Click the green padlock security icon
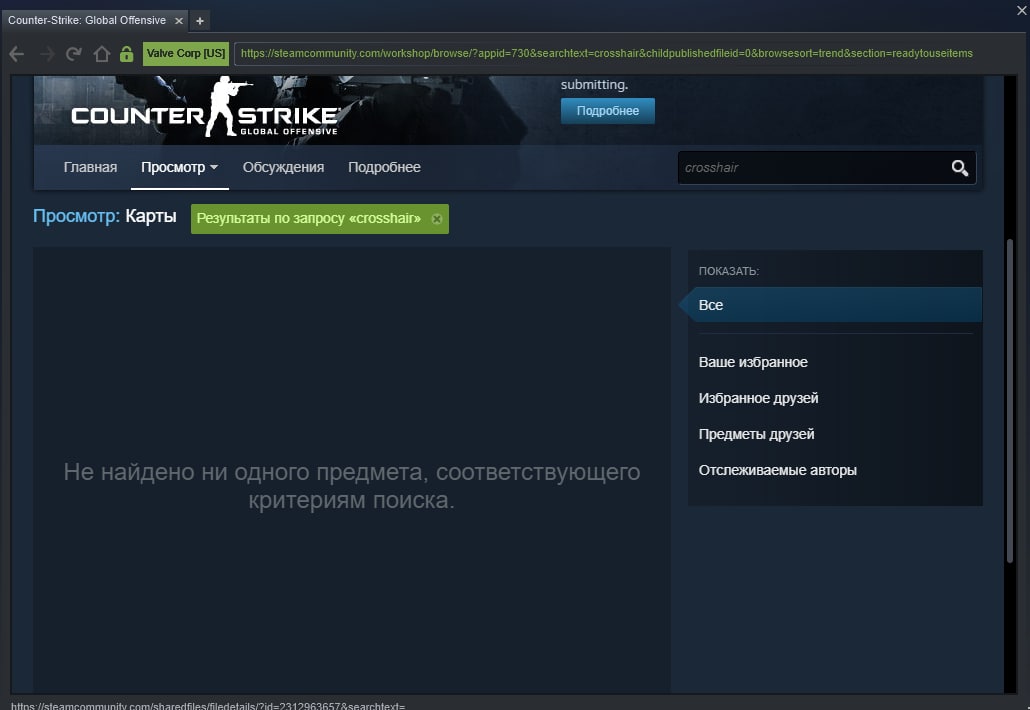Screen dimensions: 1030x710 coord(127,54)
